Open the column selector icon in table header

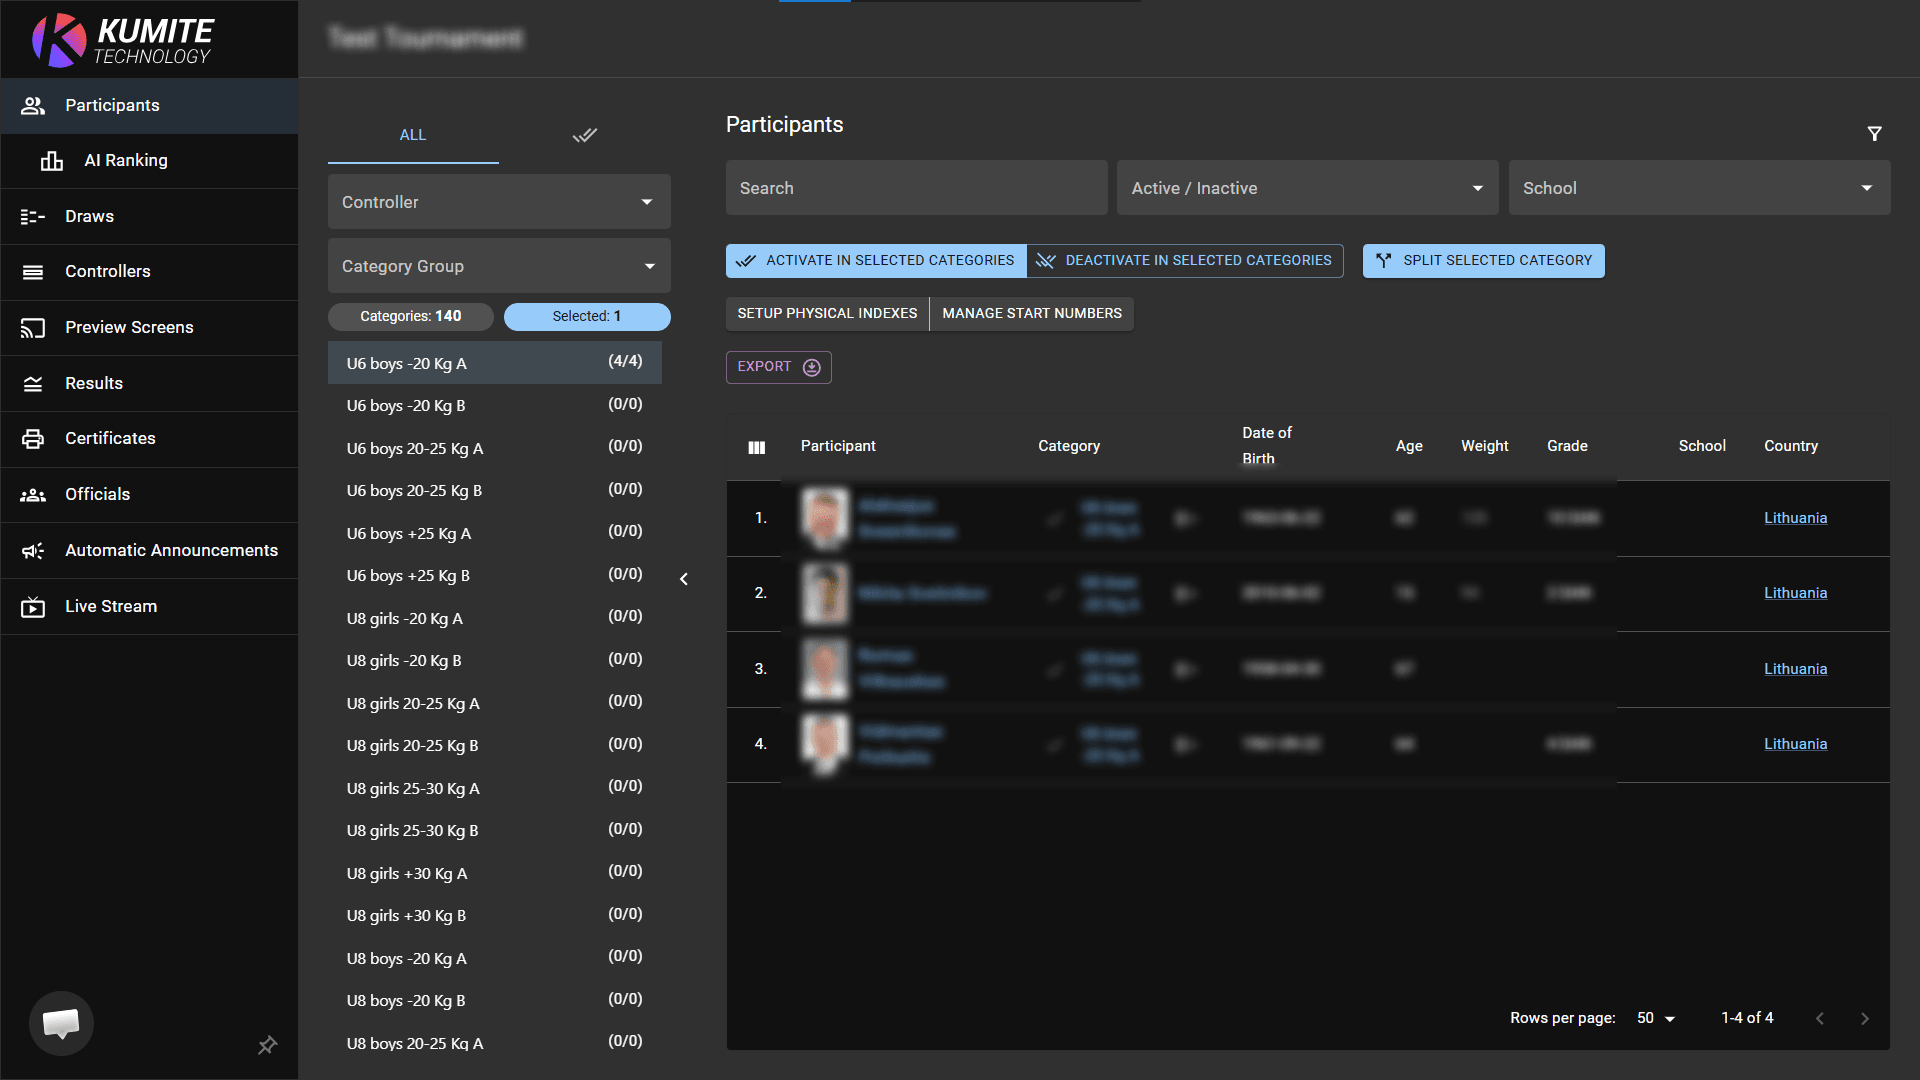coord(756,447)
